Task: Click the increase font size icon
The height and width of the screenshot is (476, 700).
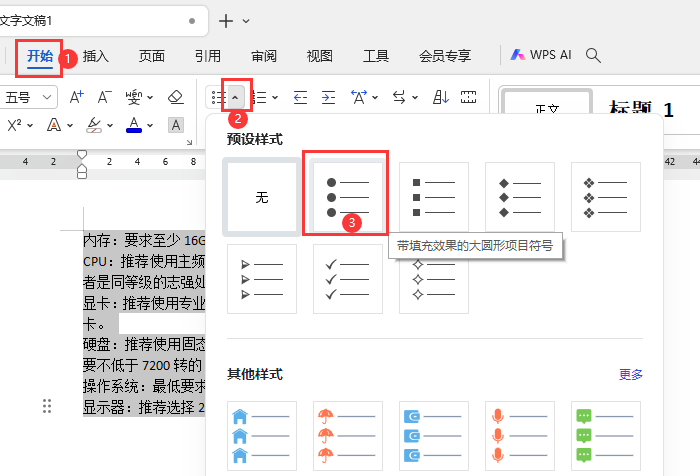Action: coord(77,97)
